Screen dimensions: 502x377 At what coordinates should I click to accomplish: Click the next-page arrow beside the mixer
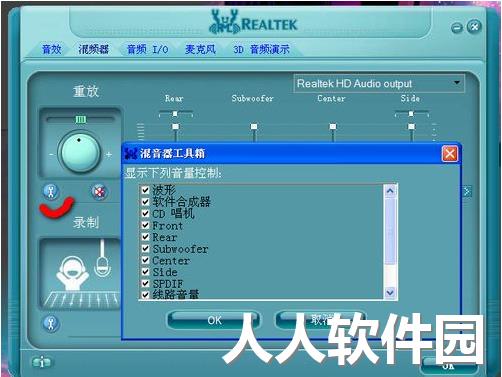point(467,191)
